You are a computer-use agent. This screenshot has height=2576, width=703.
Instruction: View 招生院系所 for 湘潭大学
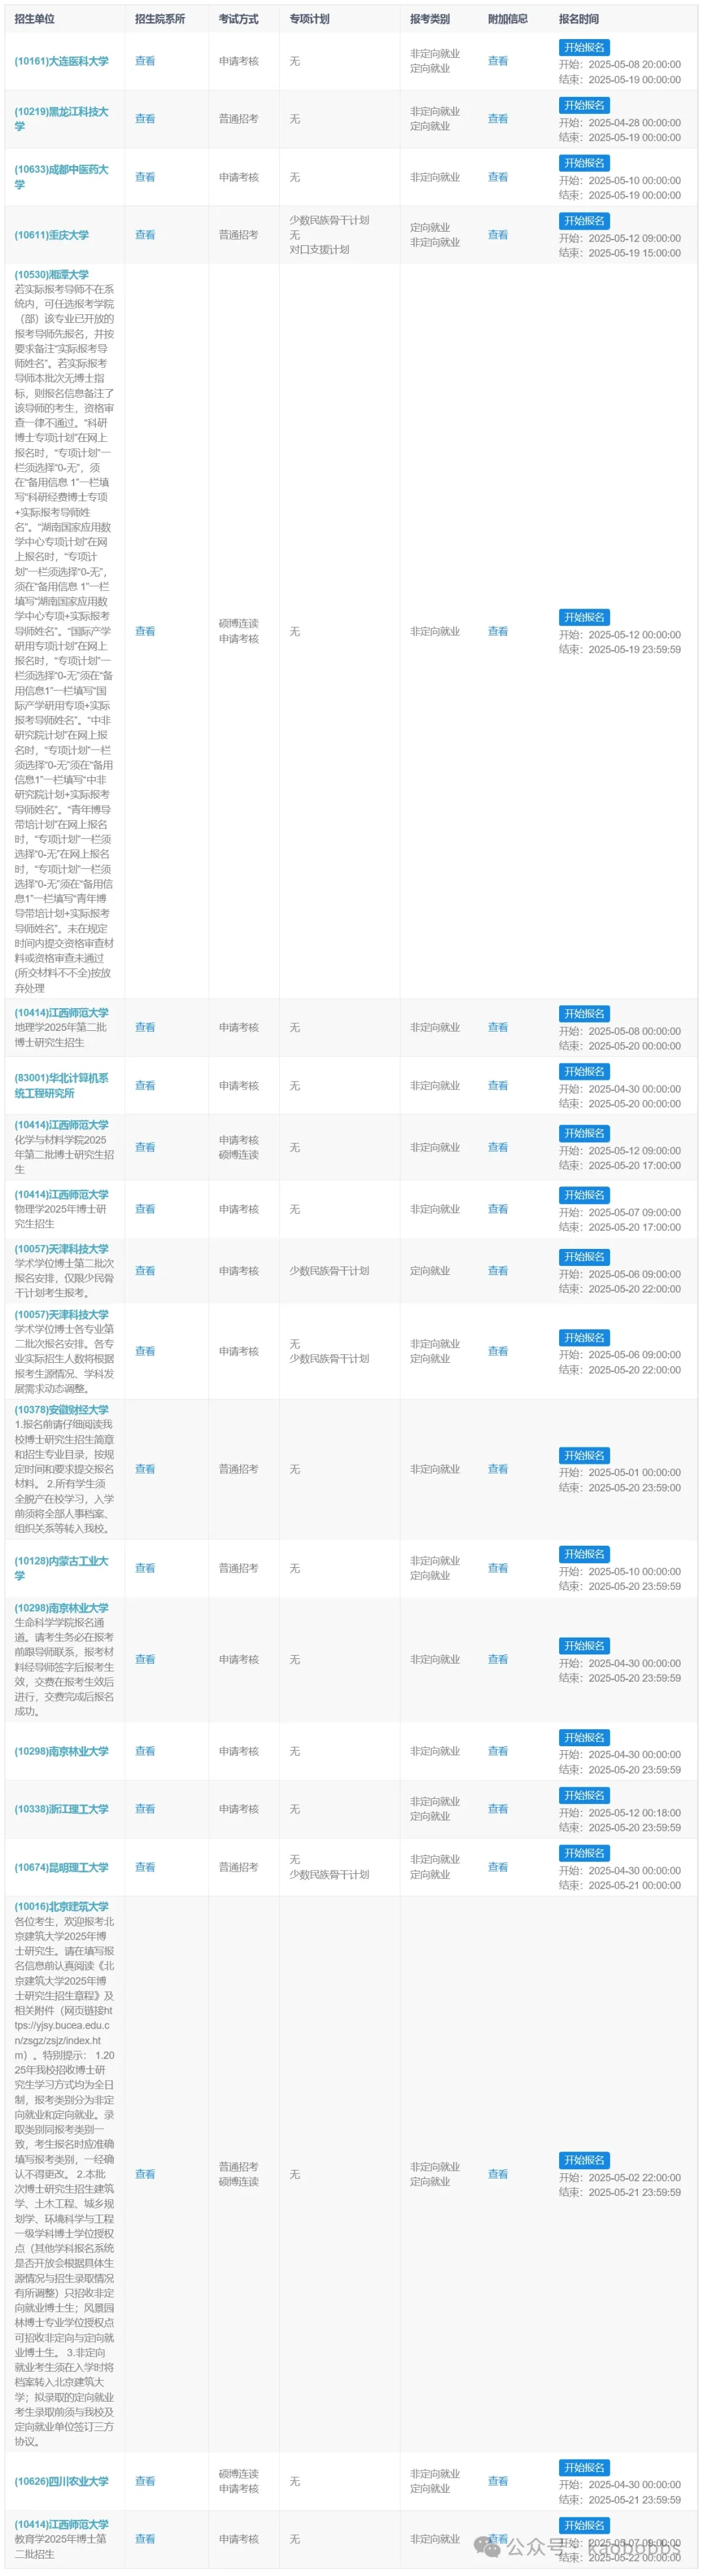pyautogui.click(x=145, y=632)
